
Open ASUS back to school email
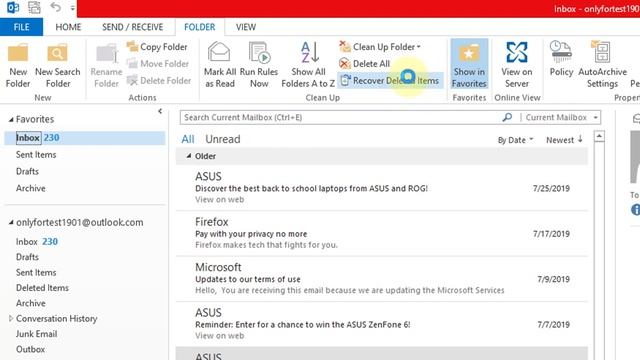pos(382,188)
